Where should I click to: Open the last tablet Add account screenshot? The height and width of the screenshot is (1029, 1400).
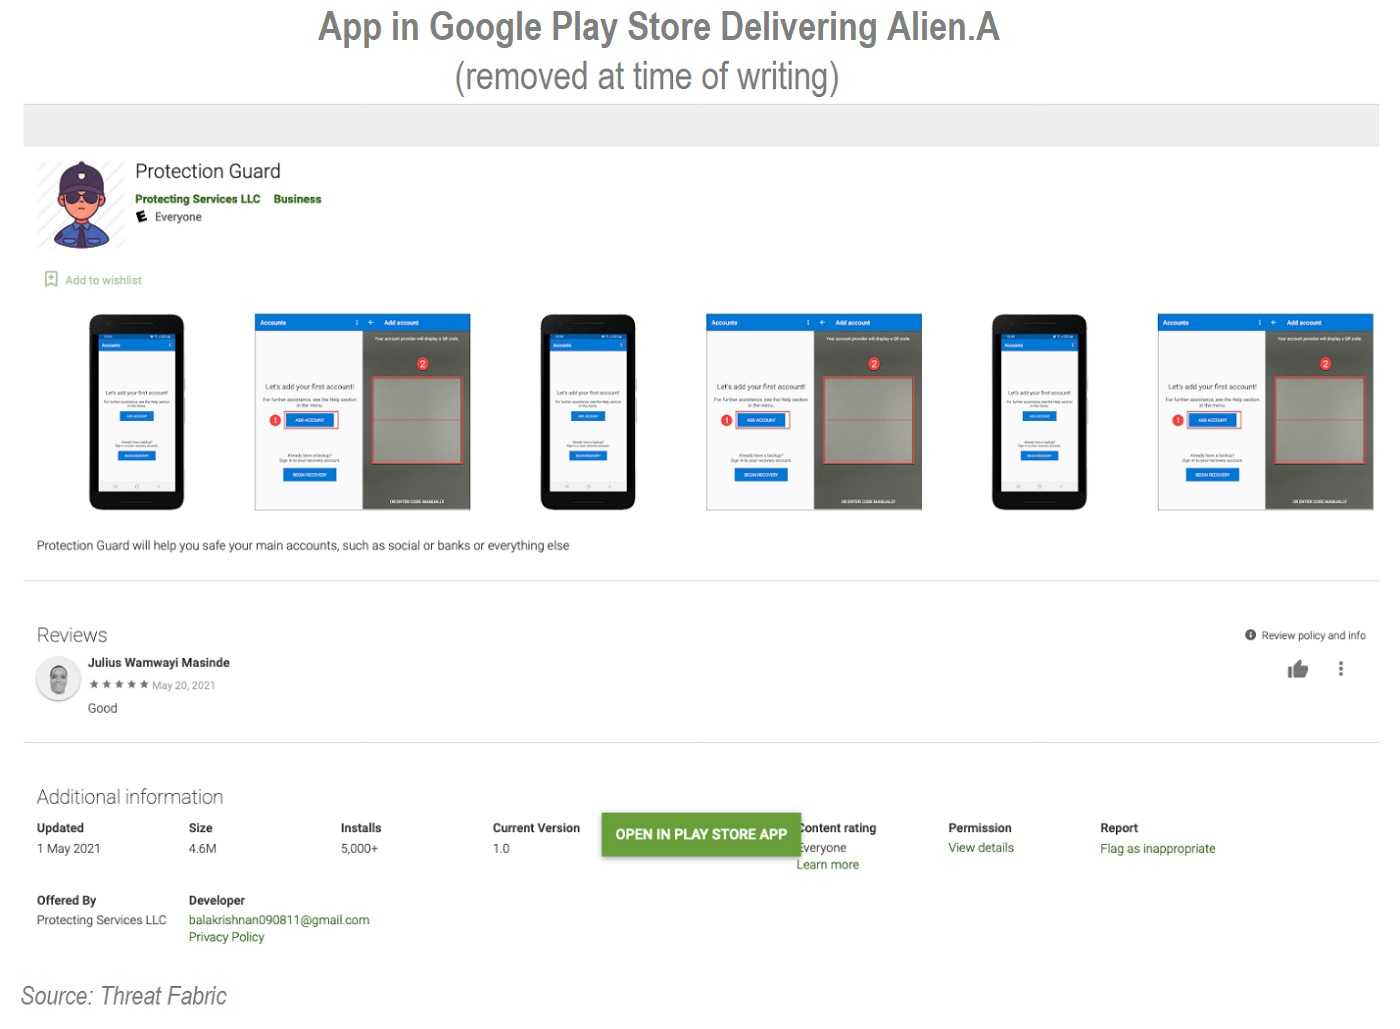pyautogui.click(x=1265, y=412)
